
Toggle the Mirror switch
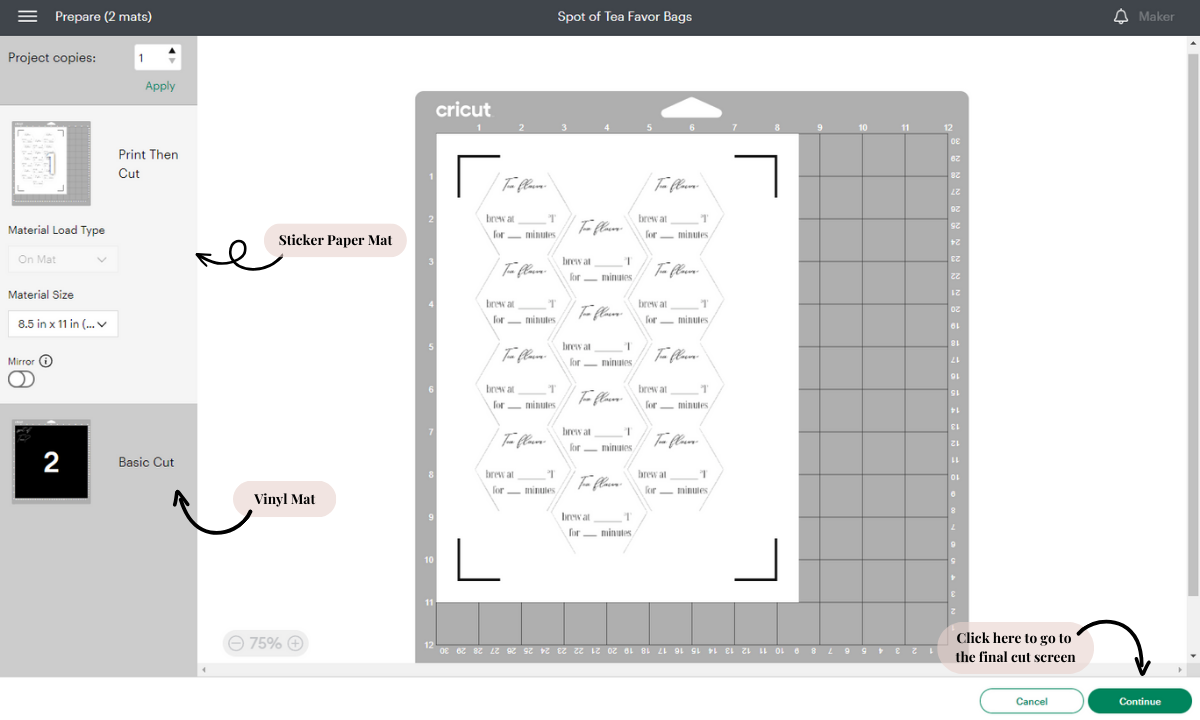click(21, 379)
